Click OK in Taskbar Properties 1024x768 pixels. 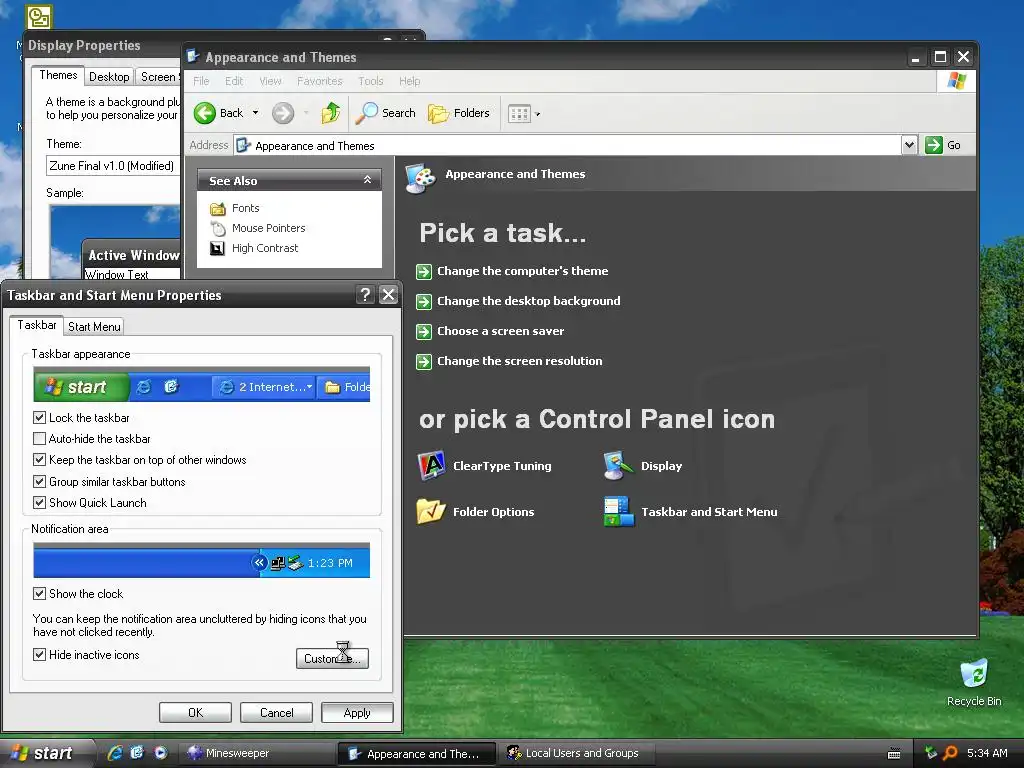(195, 712)
